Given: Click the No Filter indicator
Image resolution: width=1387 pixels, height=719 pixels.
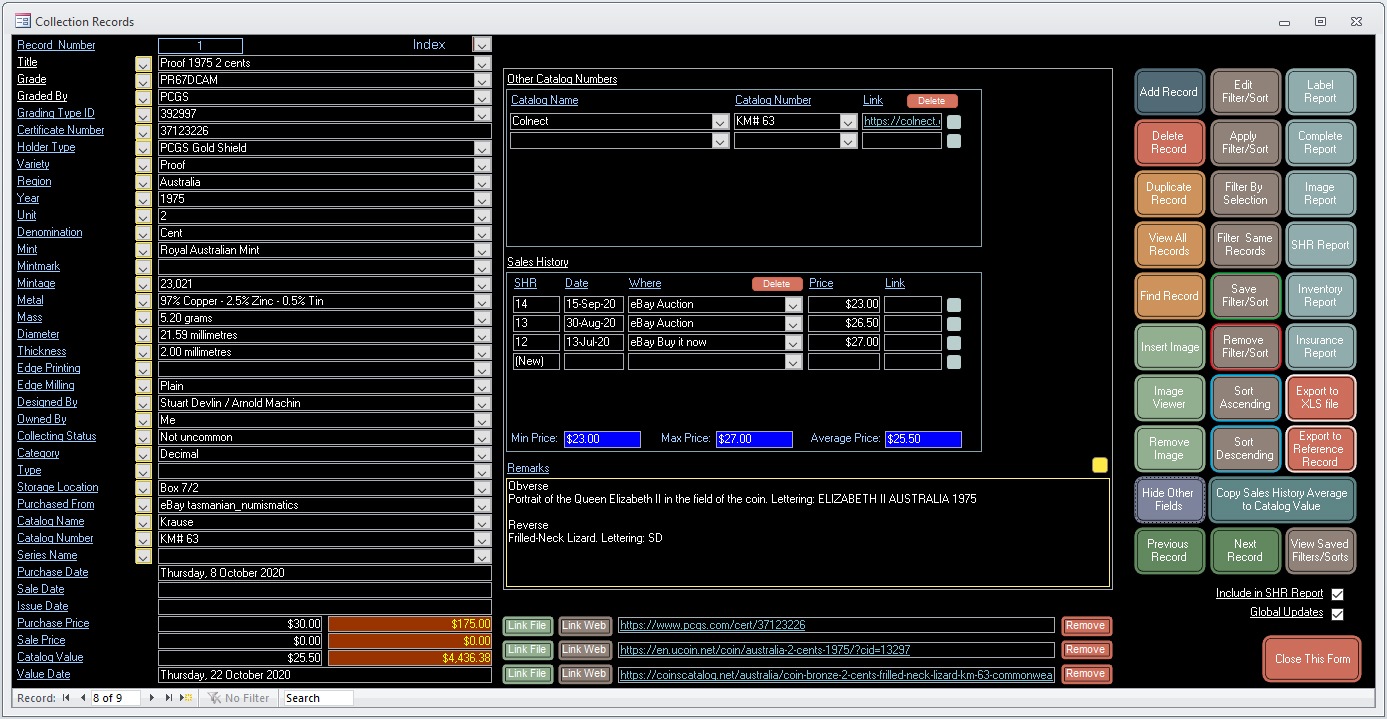Looking at the screenshot, I should click(237, 698).
